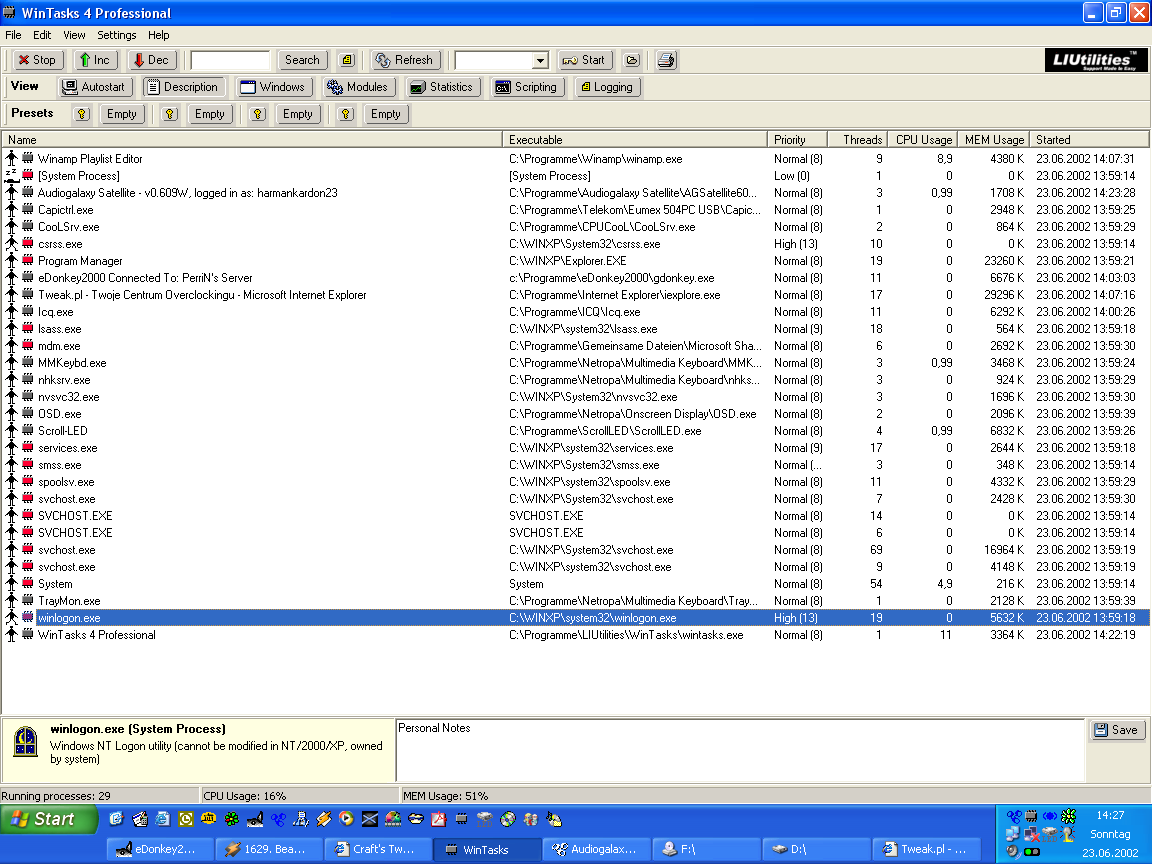Viewport: 1152px width, 864px height.
Task: Click the open-folder icon beside Start
Action: click(x=632, y=60)
